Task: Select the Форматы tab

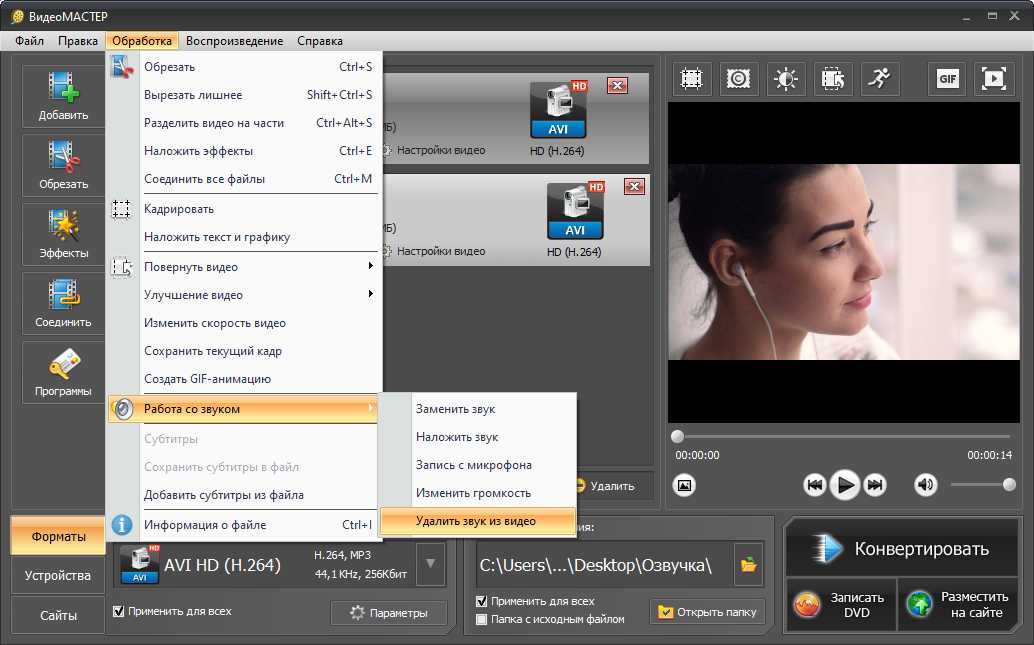Action: point(58,536)
